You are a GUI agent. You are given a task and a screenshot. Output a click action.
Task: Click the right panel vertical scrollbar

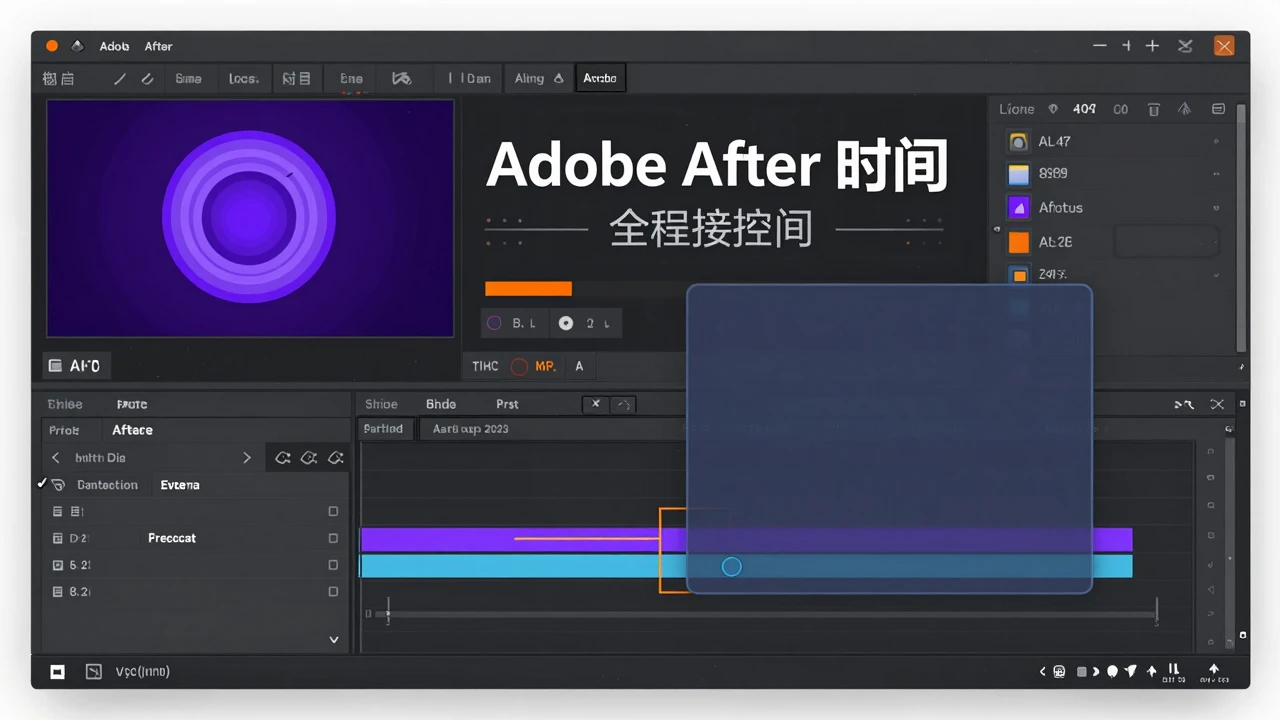pos(1241,227)
